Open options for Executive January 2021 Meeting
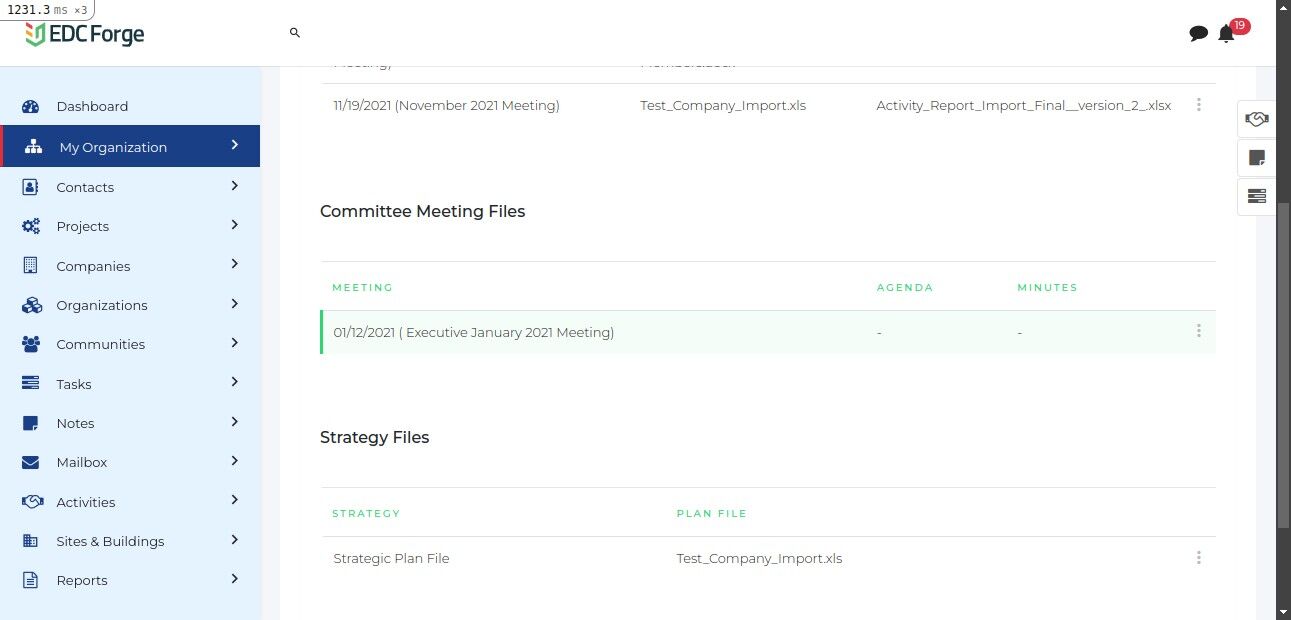 (1198, 331)
